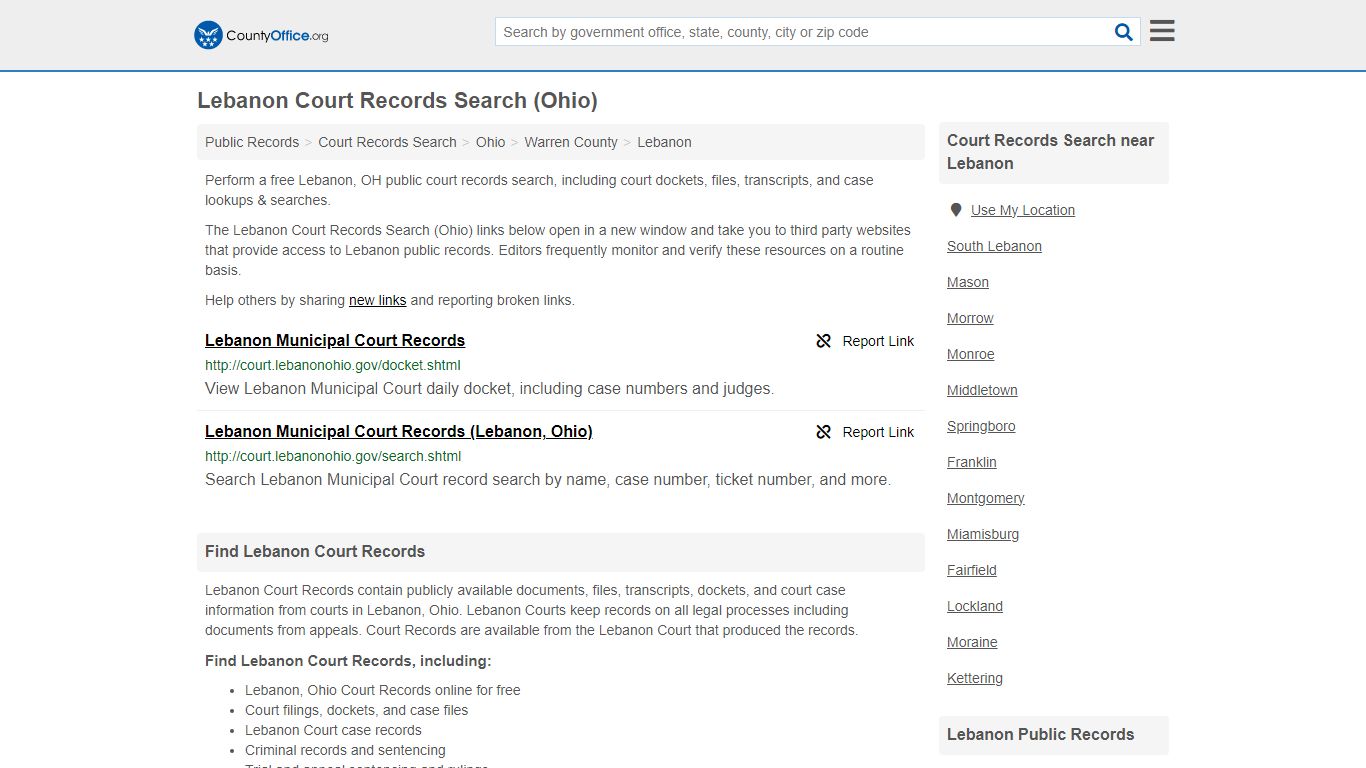Select Moraine nearby link
1366x768 pixels.
[x=972, y=642]
